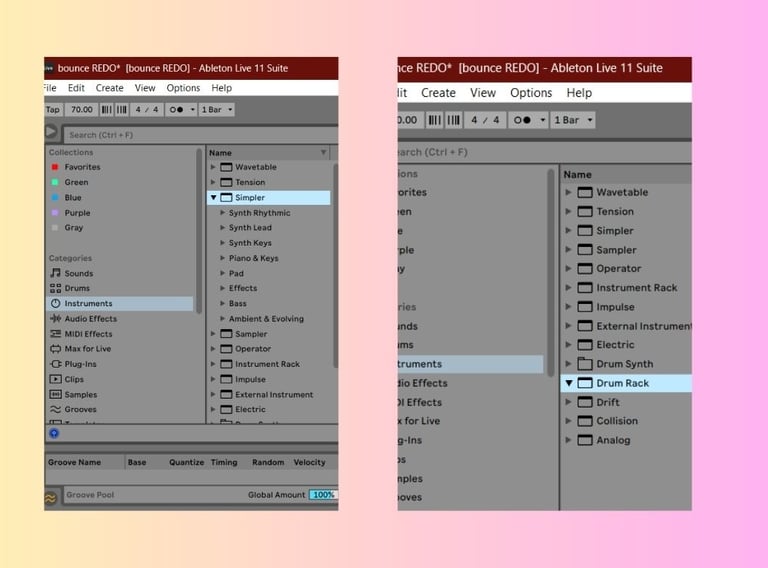768x568 pixels.
Task: Open Max for Live category in left window
Action: [88, 349]
